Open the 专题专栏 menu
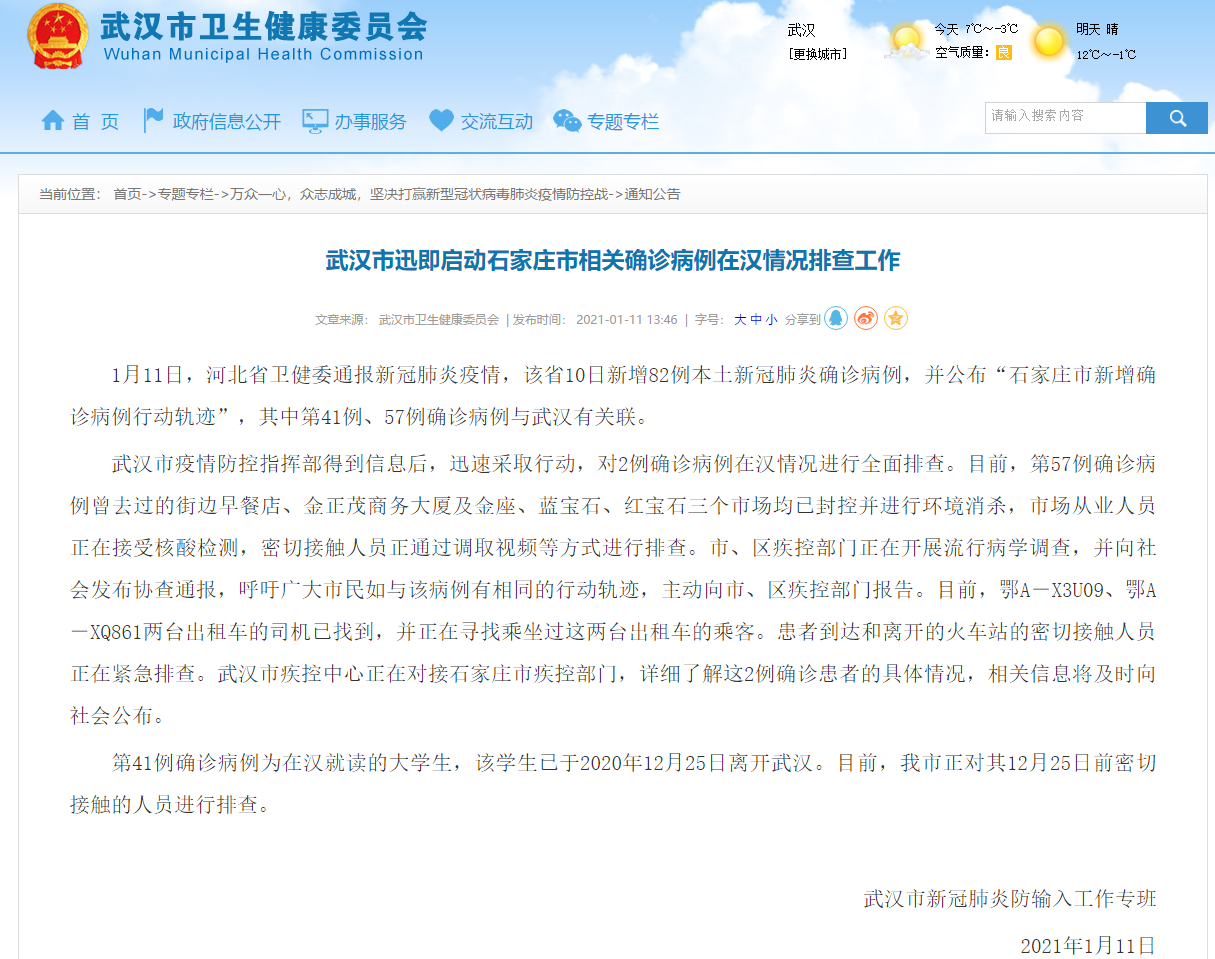 pyautogui.click(x=607, y=122)
